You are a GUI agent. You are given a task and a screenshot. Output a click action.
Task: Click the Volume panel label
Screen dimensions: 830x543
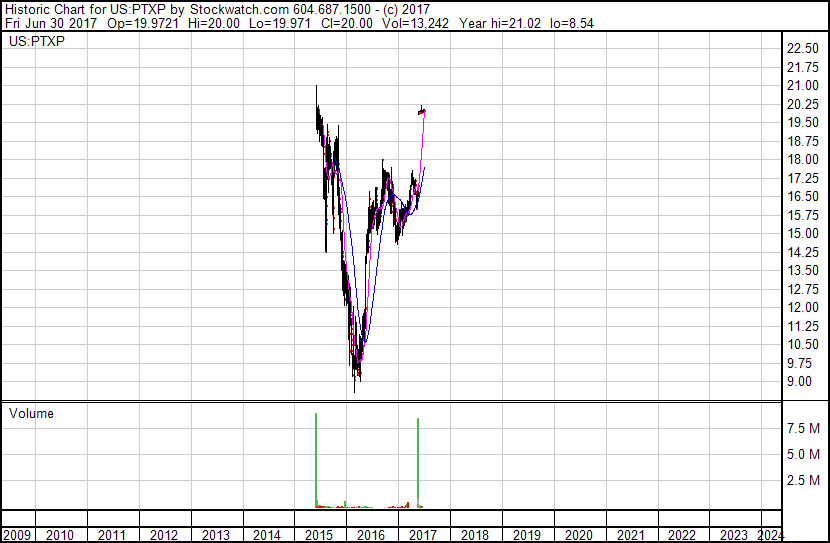[x=31, y=413]
